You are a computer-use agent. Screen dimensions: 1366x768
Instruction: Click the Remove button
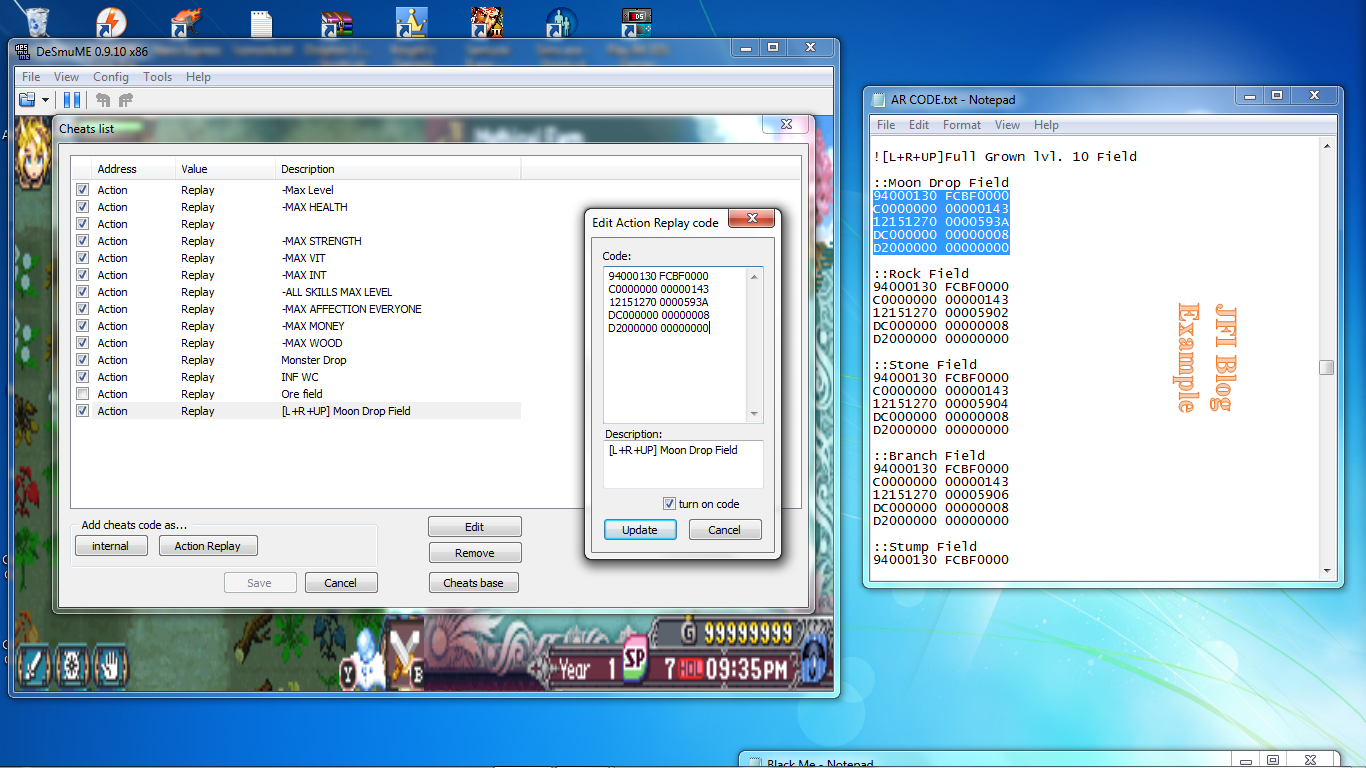pyautogui.click(x=475, y=553)
